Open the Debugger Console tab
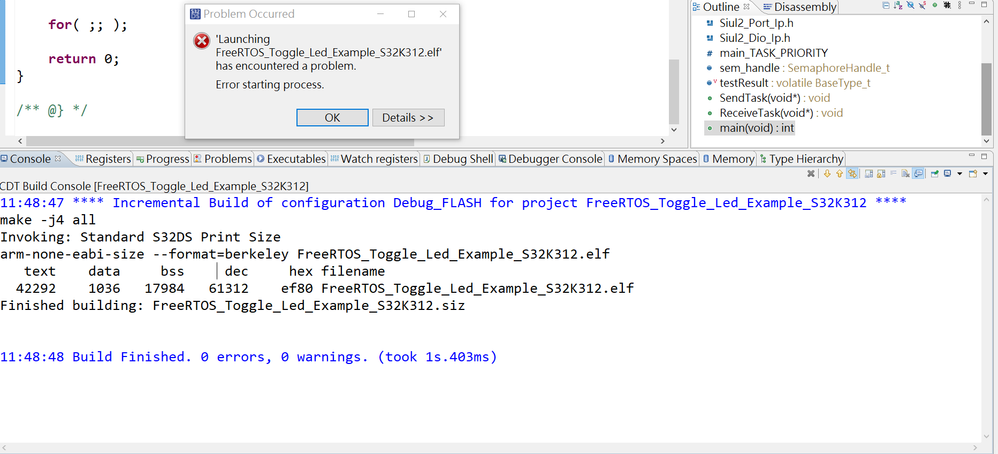The width and height of the screenshot is (998, 454). (x=554, y=159)
